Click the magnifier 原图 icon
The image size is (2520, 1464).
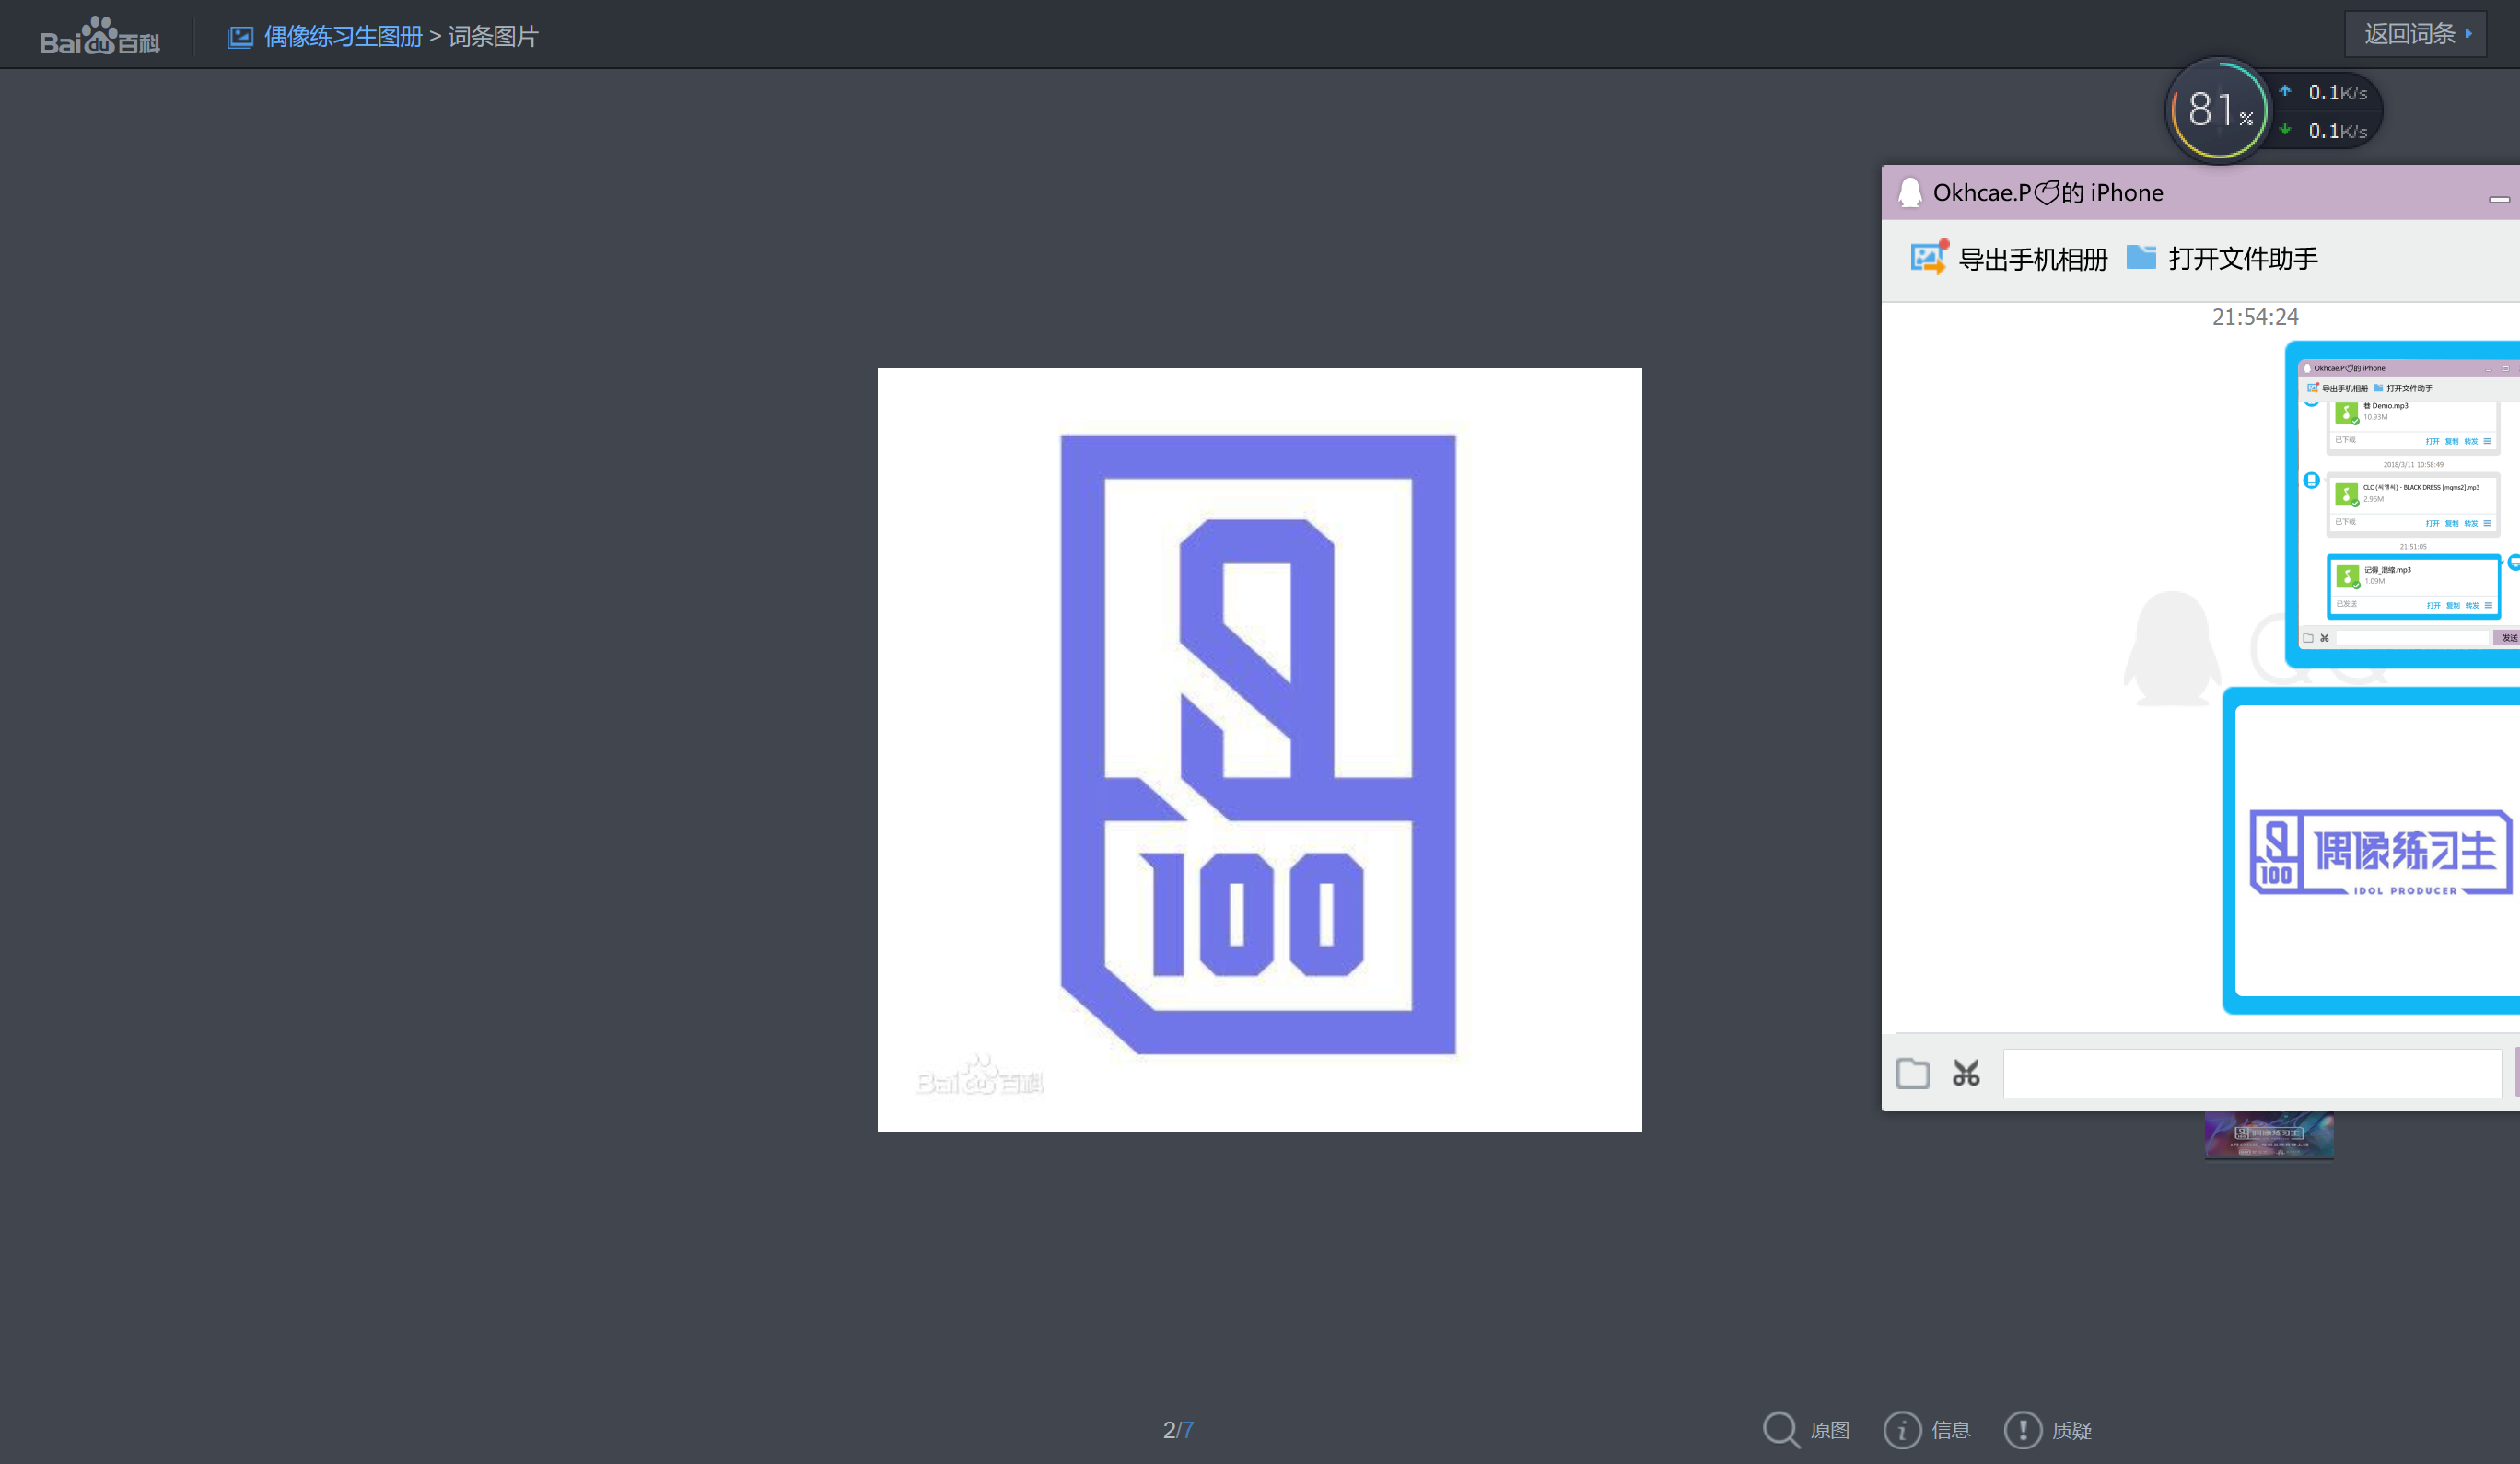tap(1781, 1429)
